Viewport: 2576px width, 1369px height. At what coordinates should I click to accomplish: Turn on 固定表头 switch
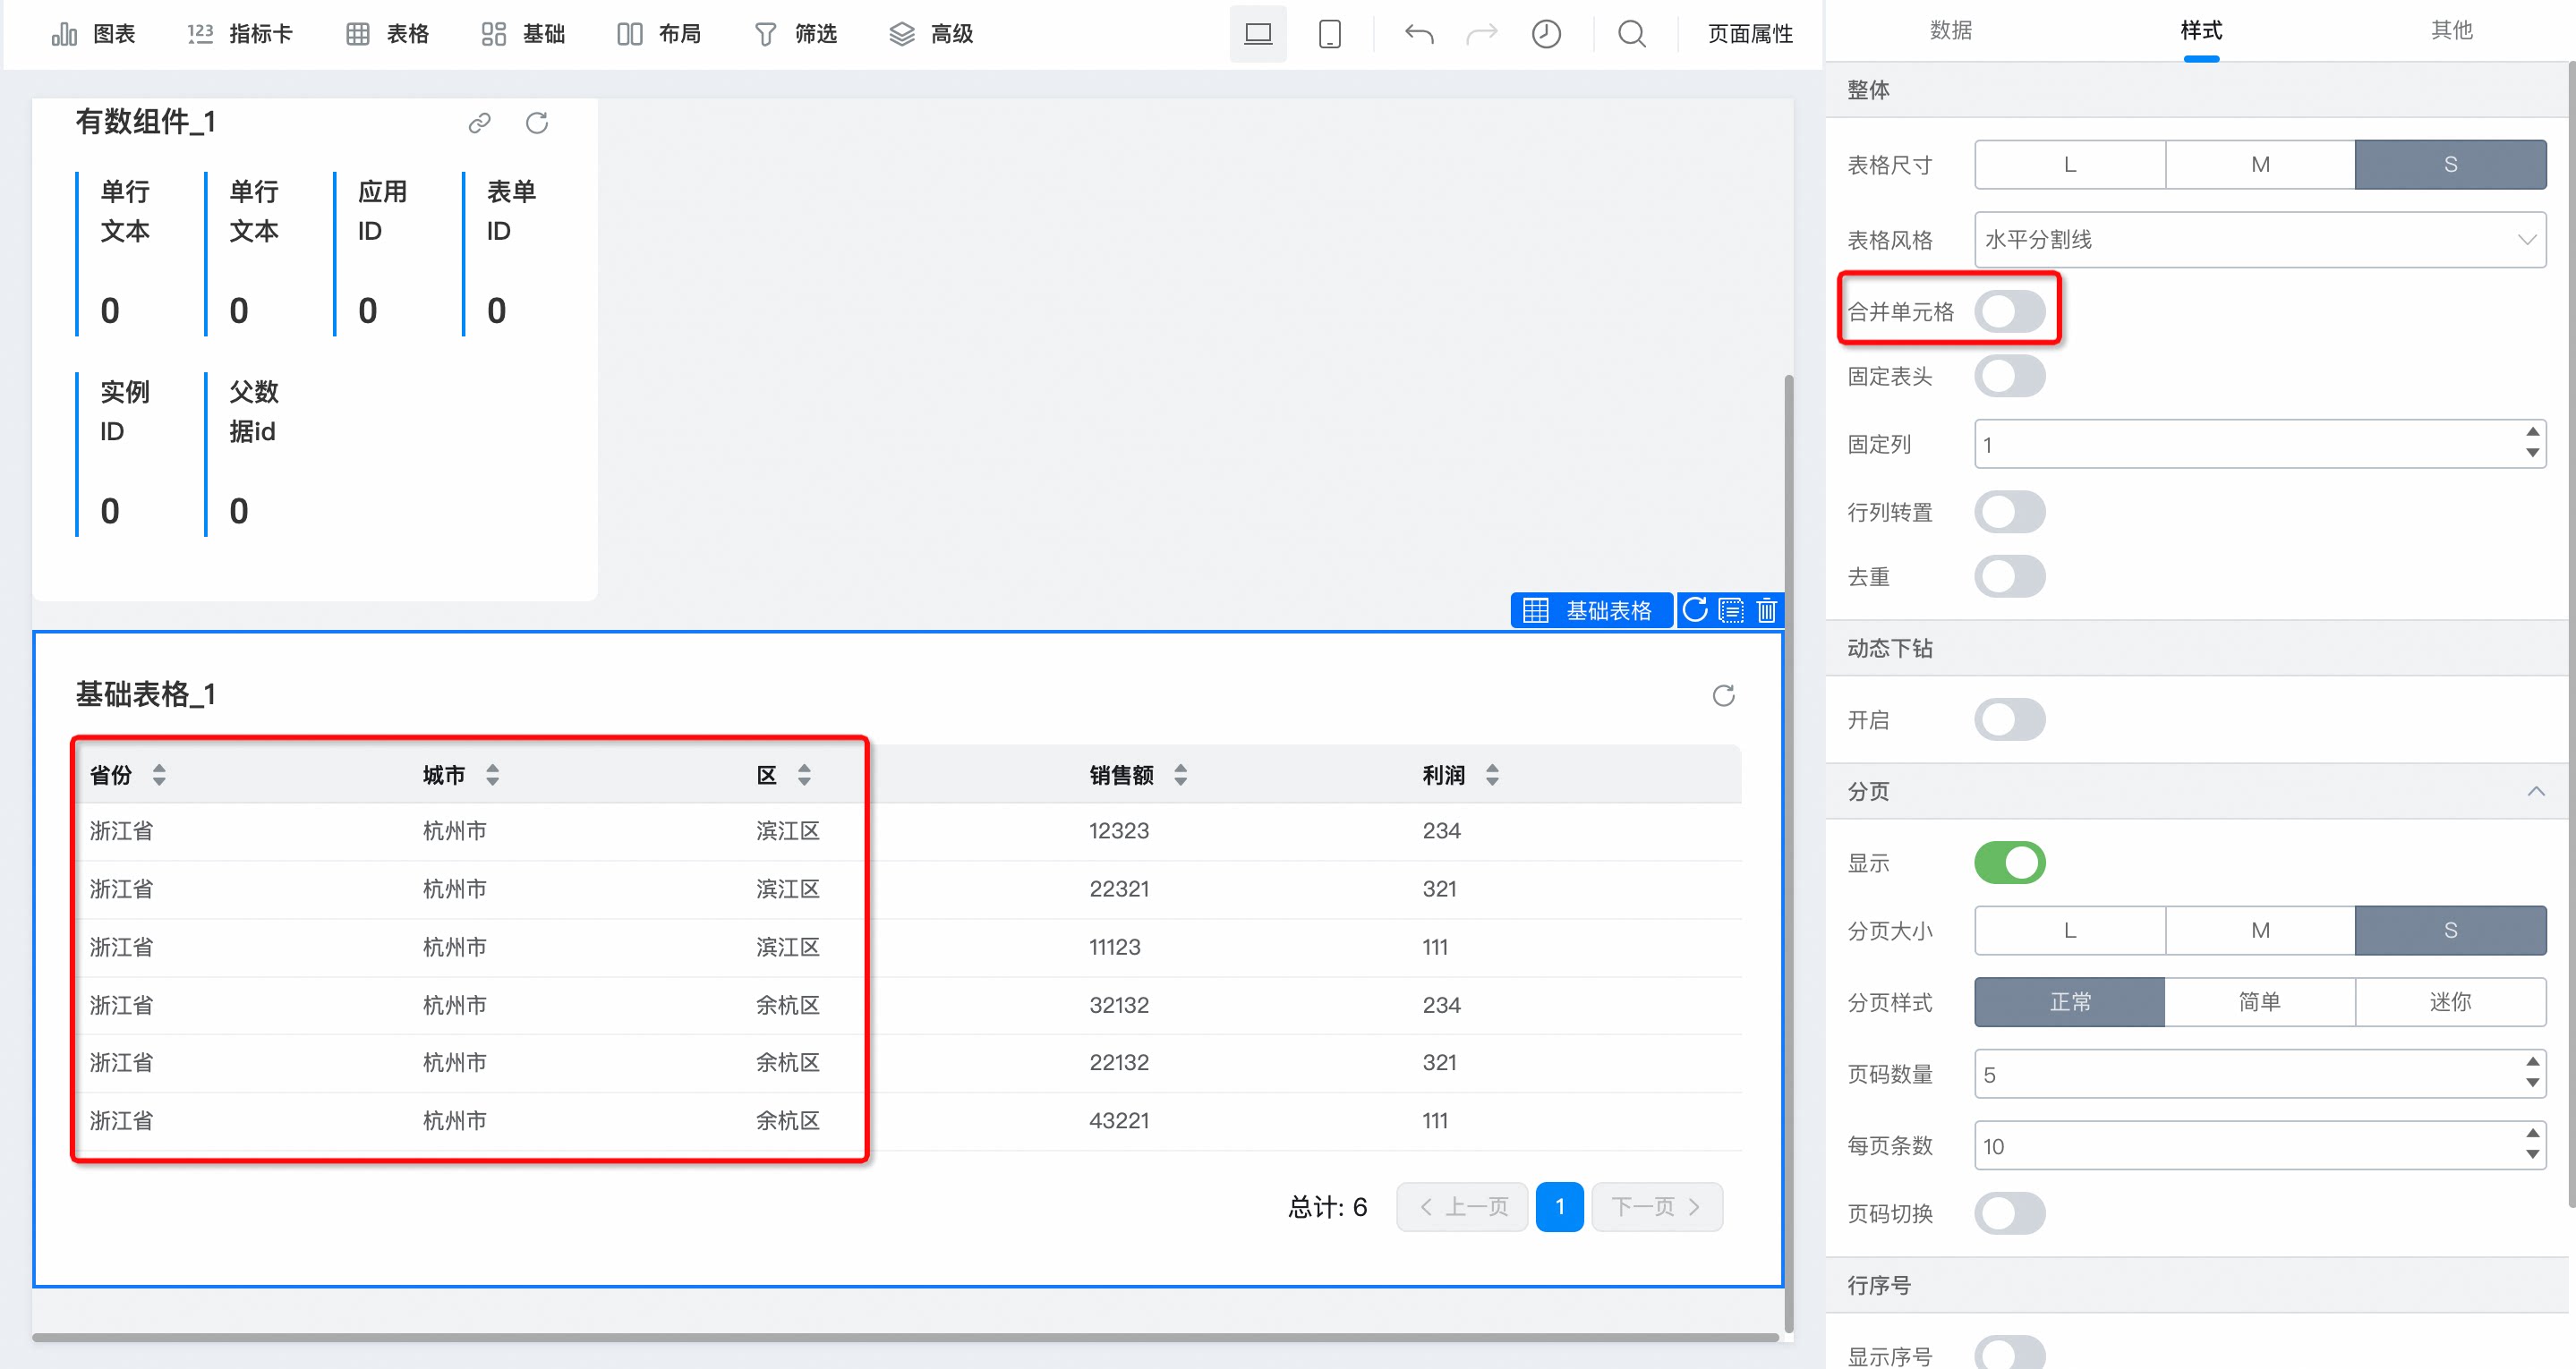2009,376
